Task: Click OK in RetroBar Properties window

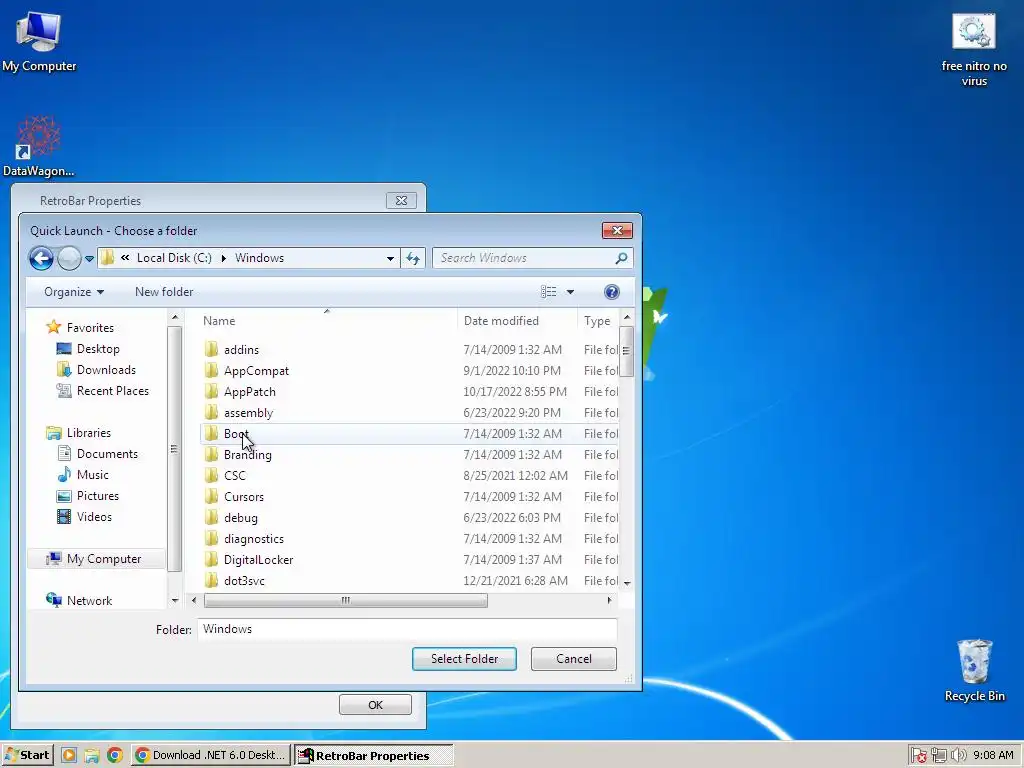Action: click(375, 705)
